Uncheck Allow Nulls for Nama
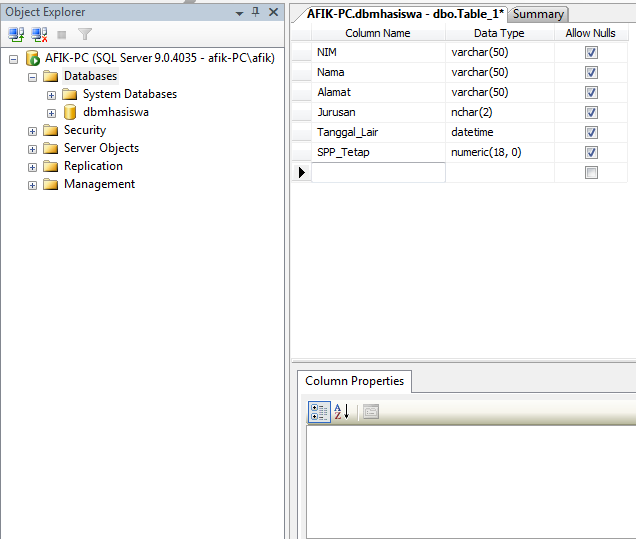The width and height of the screenshot is (636, 539). click(x=591, y=73)
